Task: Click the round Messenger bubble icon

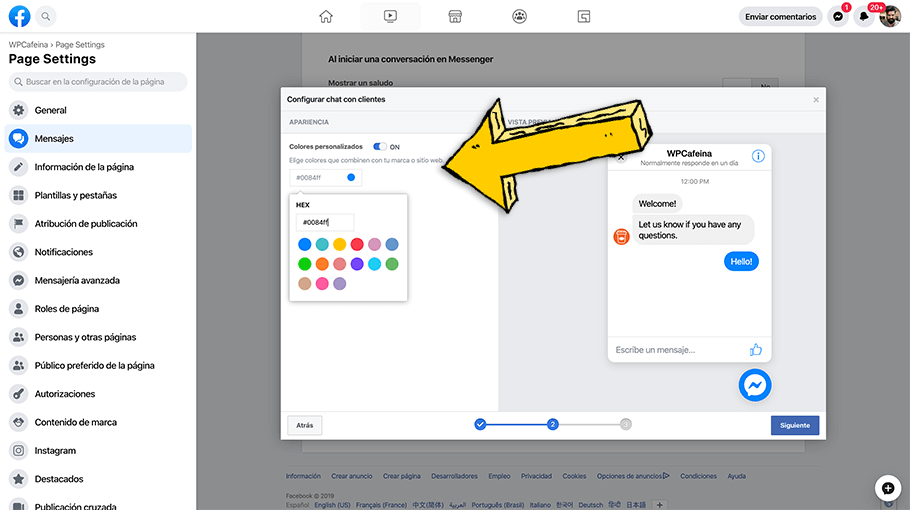Action: point(755,385)
